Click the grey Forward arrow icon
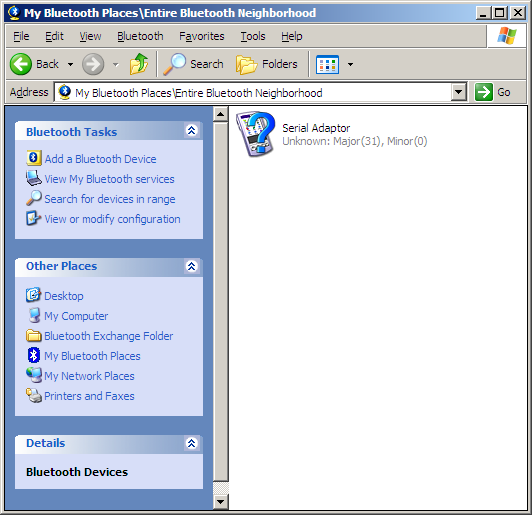The image size is (532, 515). pyautogui.click(x=93, y=64)
